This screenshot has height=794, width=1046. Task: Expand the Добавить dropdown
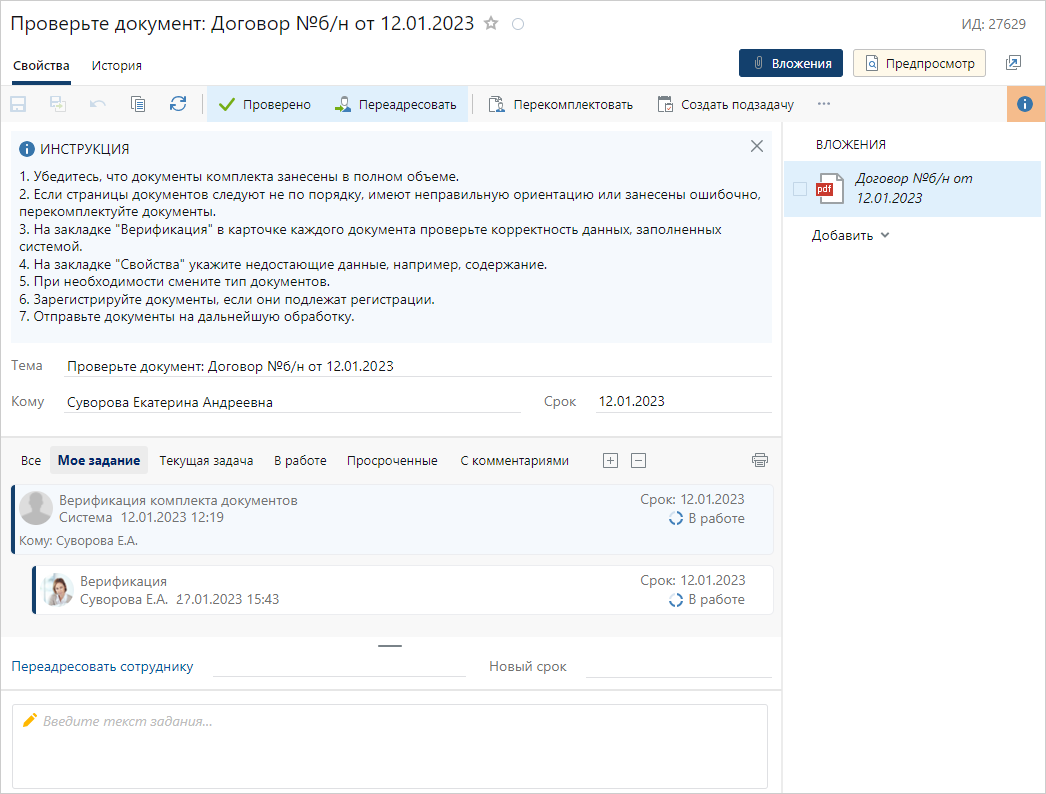coord(850,236)
